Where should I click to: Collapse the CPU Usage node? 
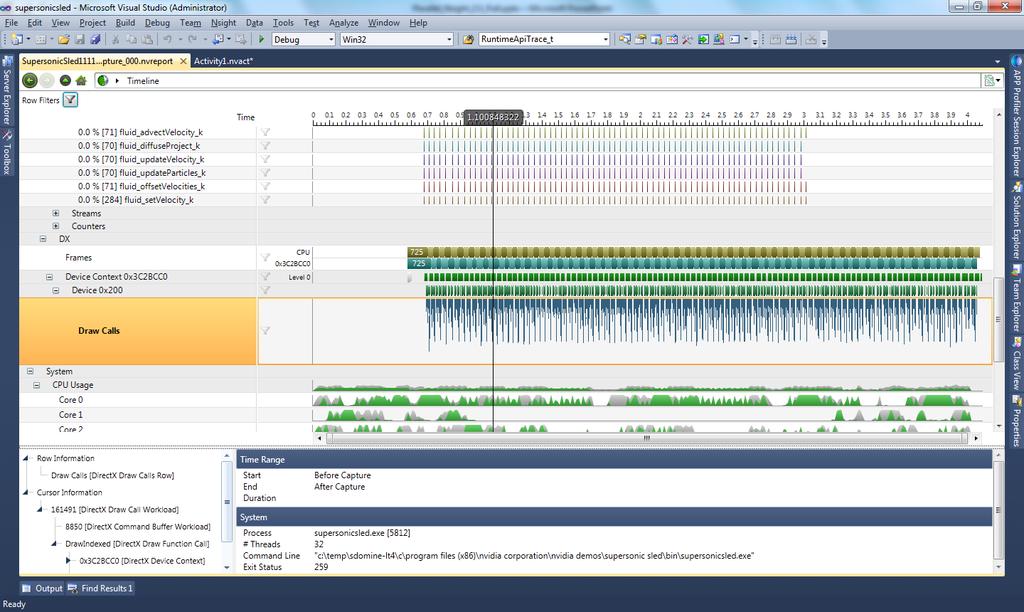click(x=37, y=385)
